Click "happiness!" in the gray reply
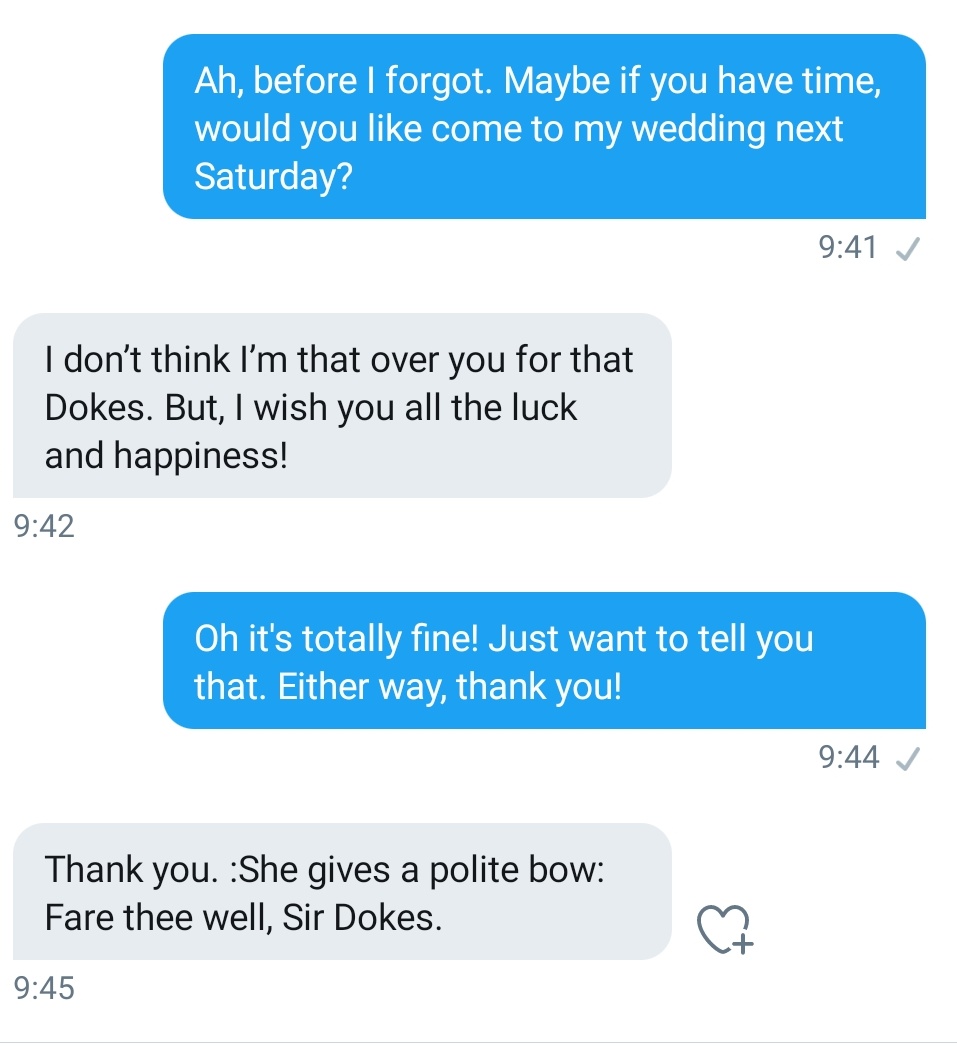The height and width of the screenshot is (1051, 957). click(201, 456)
